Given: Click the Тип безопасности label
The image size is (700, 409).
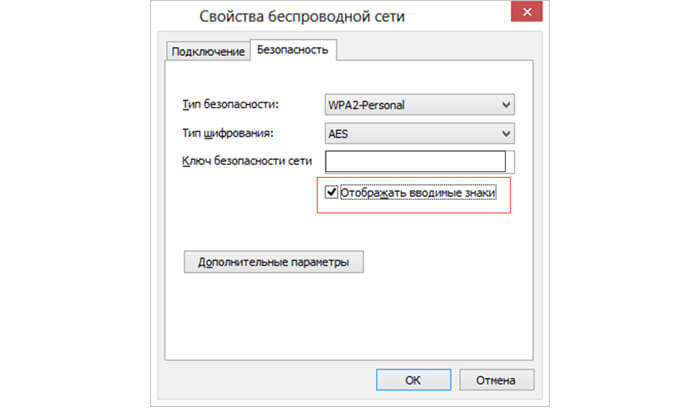Looking at the screenshot, I should pos(231,104).
